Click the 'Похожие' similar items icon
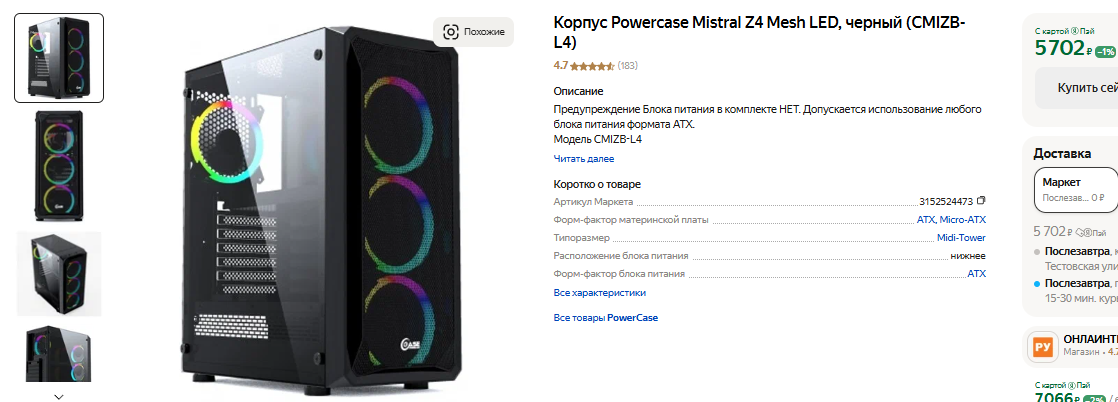 [451, 32]
